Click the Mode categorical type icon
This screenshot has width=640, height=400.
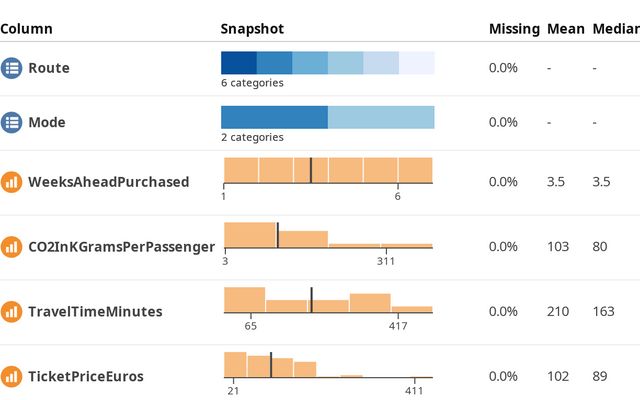click(x=11, y=122)
